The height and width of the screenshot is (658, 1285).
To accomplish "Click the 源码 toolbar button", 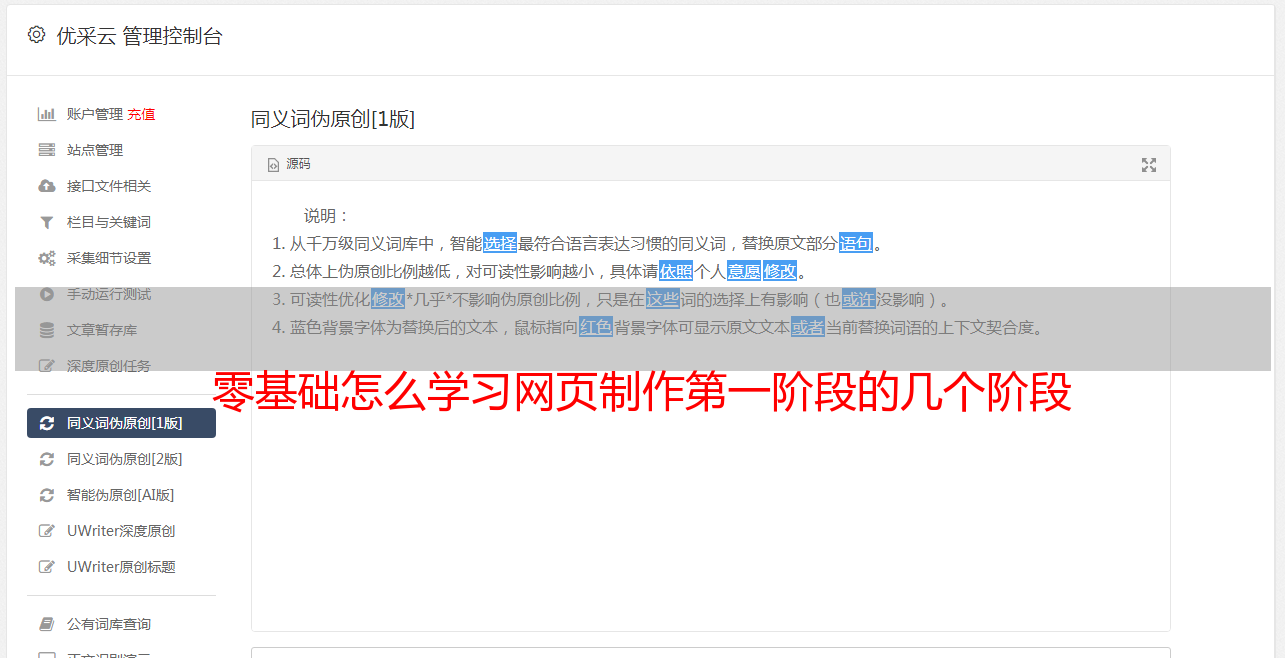I will coord(289,164).
